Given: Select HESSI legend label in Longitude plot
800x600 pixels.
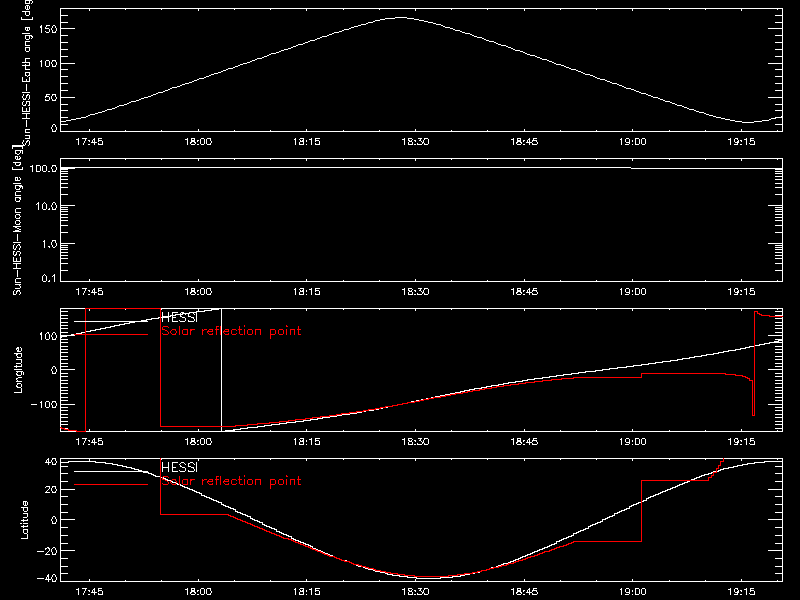Looking at the screenshot, I should pyautogui.click(x=179, y=317).
